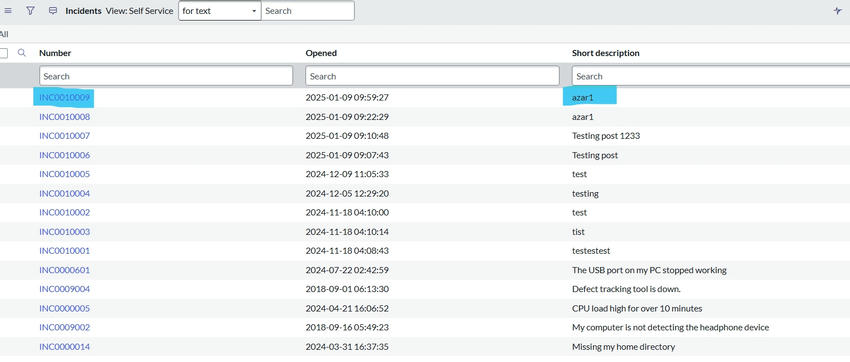Screen dimensions: 850x362
Task: Expand the "for text" search dropdown
Action: [220, 11]
